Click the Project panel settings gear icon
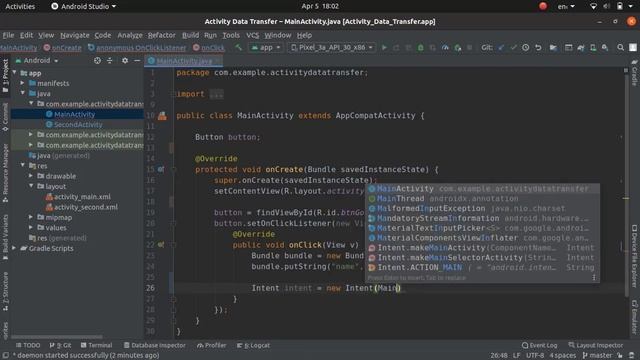The width and height of the screenshot is (640, 360). tap(125, 60)
